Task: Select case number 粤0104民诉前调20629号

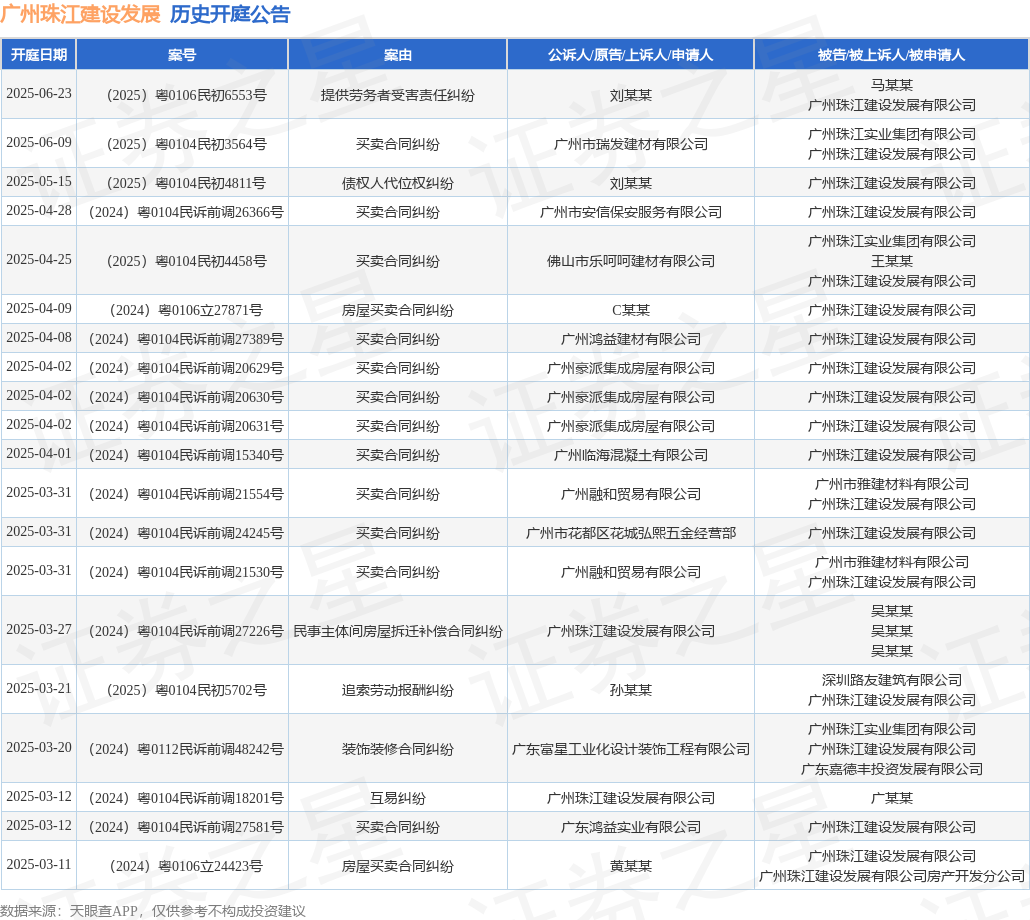Action: pos(186,368)
